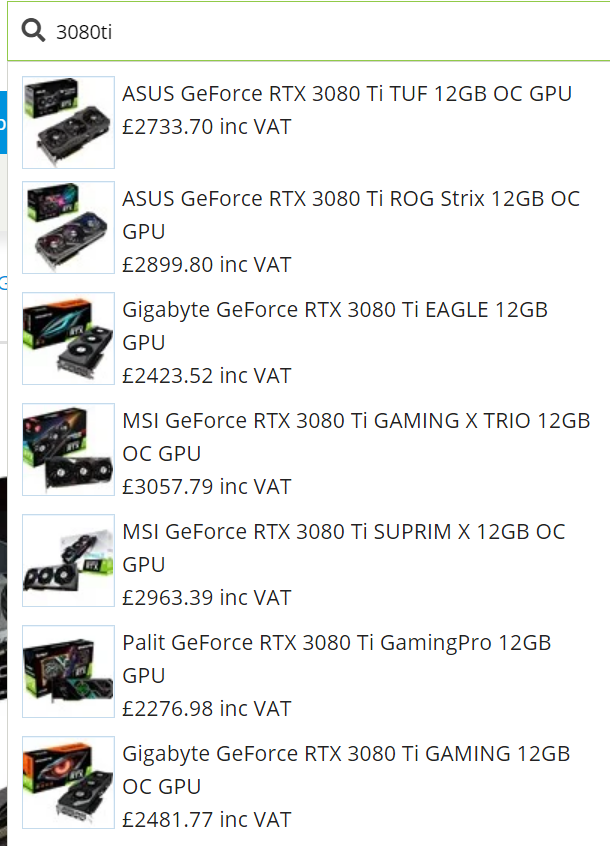This screenshot has height=846, width=610.
Task: Open the Palit GamingPro product thumbnail
Action: [x=68, y=672]
